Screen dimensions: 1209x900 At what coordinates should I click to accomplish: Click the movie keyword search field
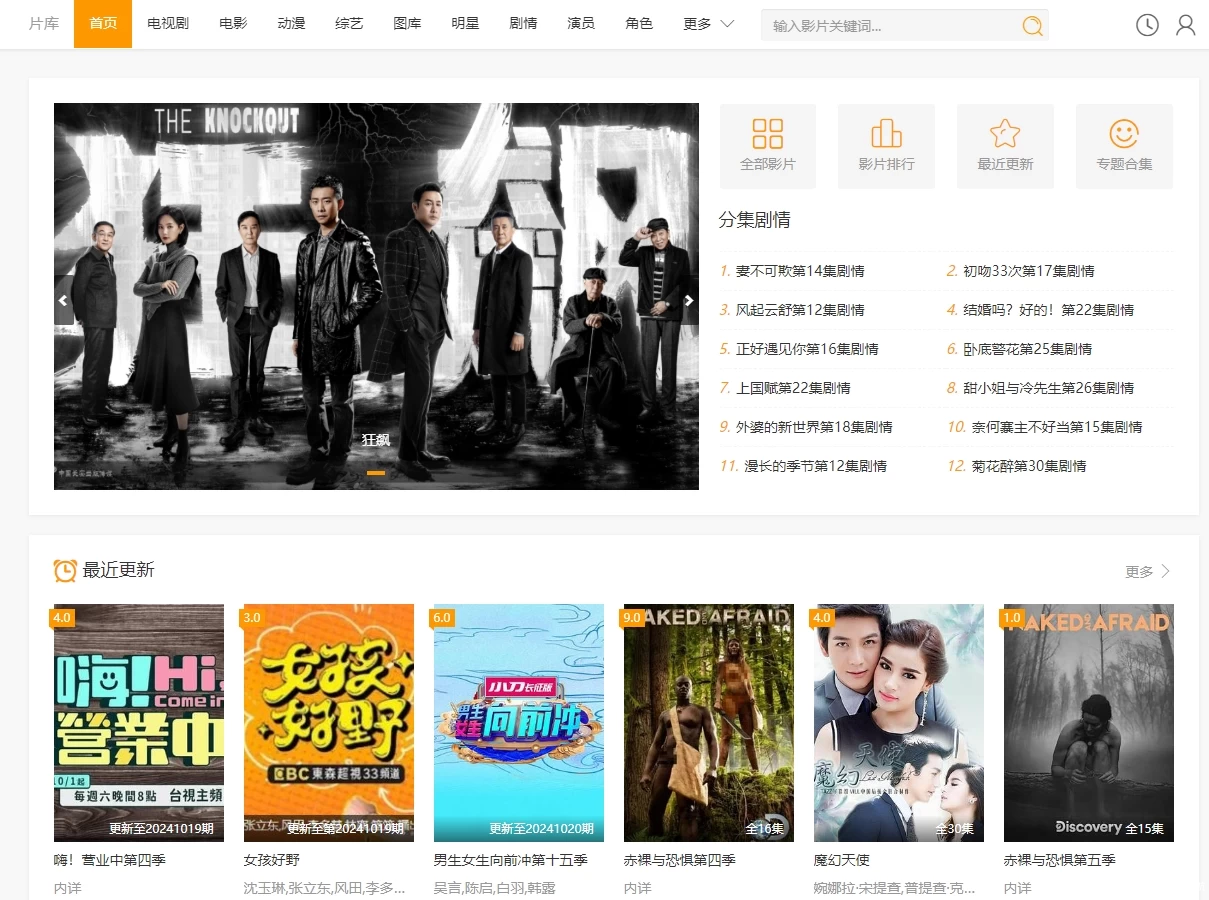(890, 26)
